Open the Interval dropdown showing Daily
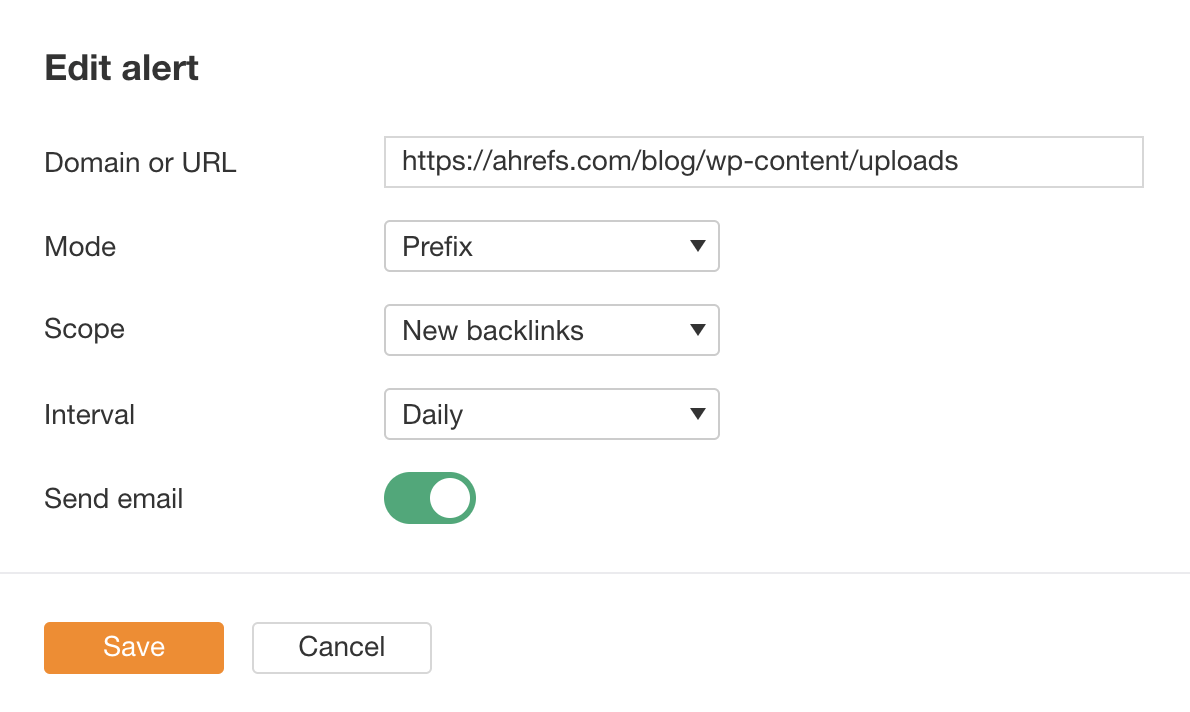 (551, 414)
